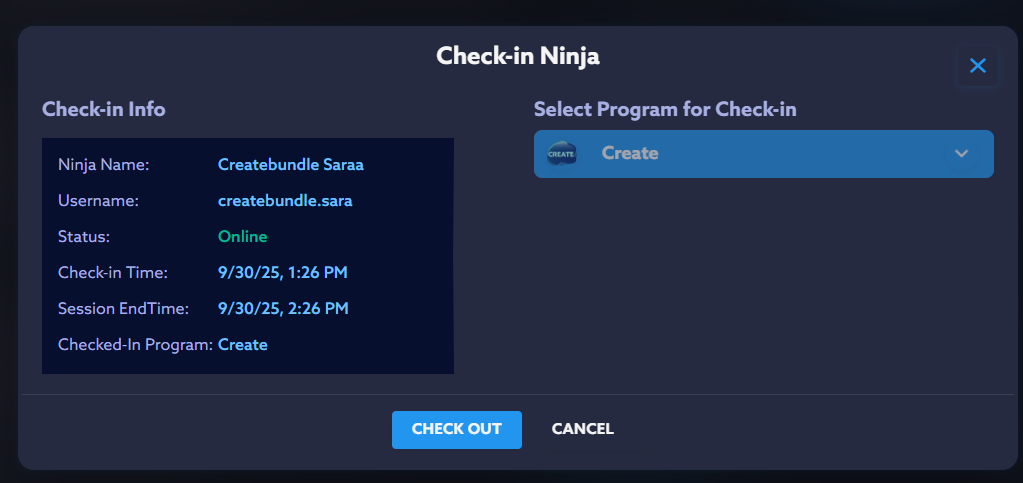Select the session end time 2:26 PM value
The image size is (1023, 483).
(x=283, y=309)
